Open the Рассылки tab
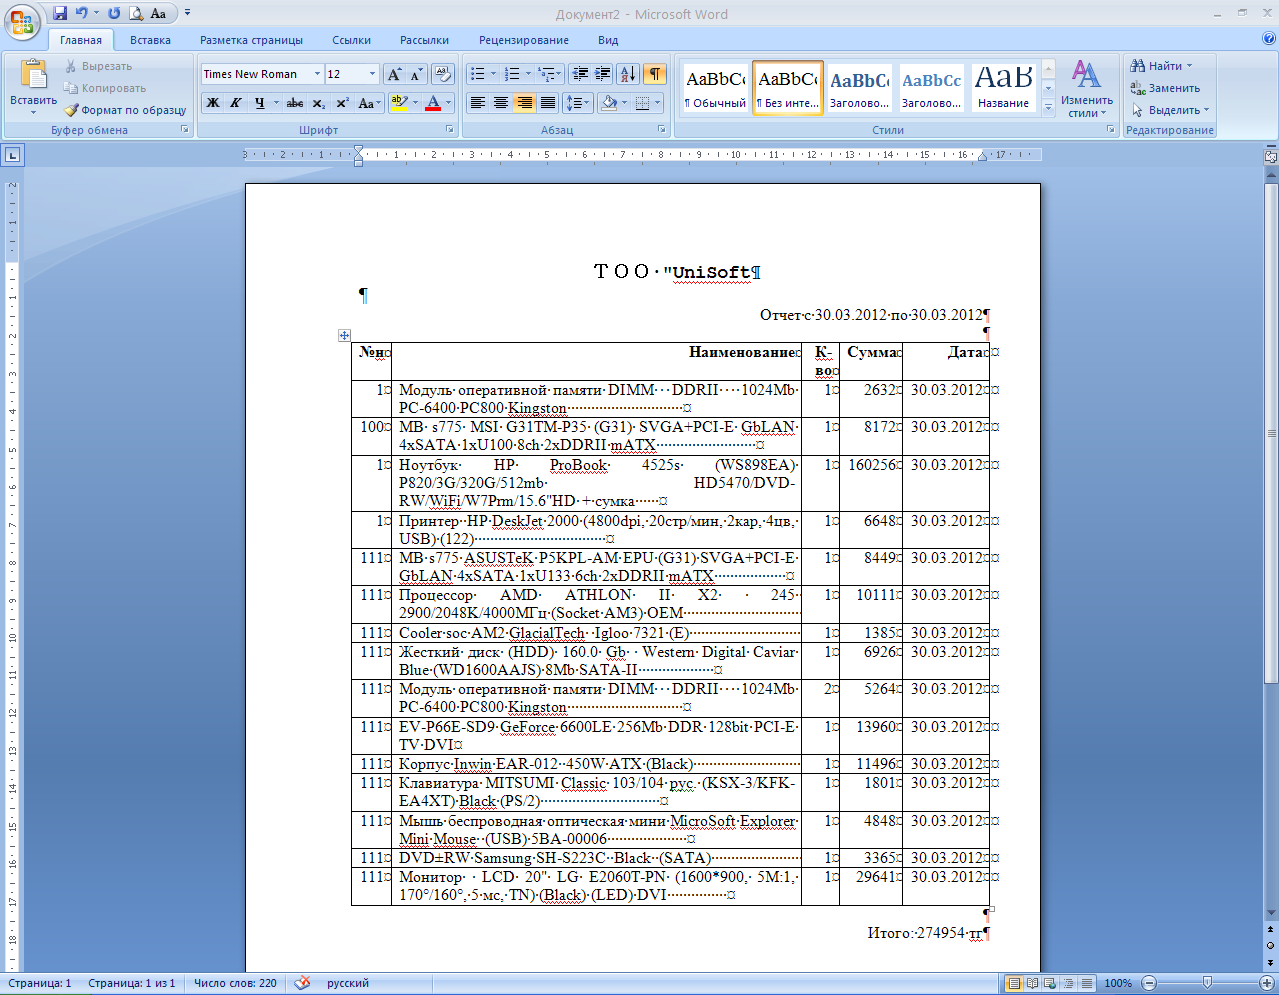1279x995 pixels. pos(424,40)
